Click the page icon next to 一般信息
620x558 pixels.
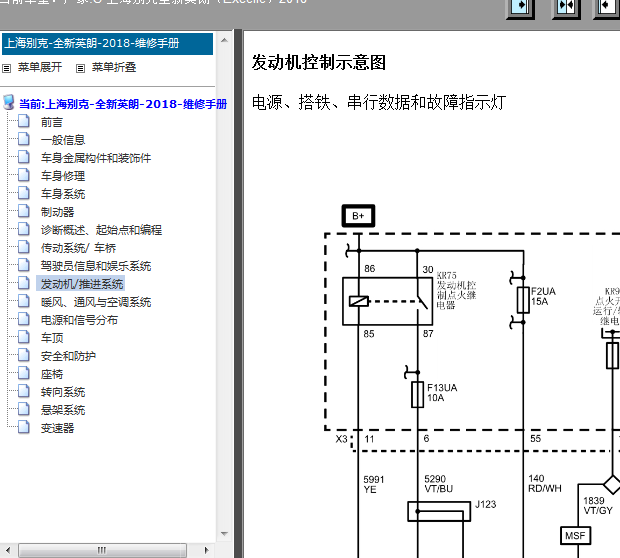tap(24, 138)
